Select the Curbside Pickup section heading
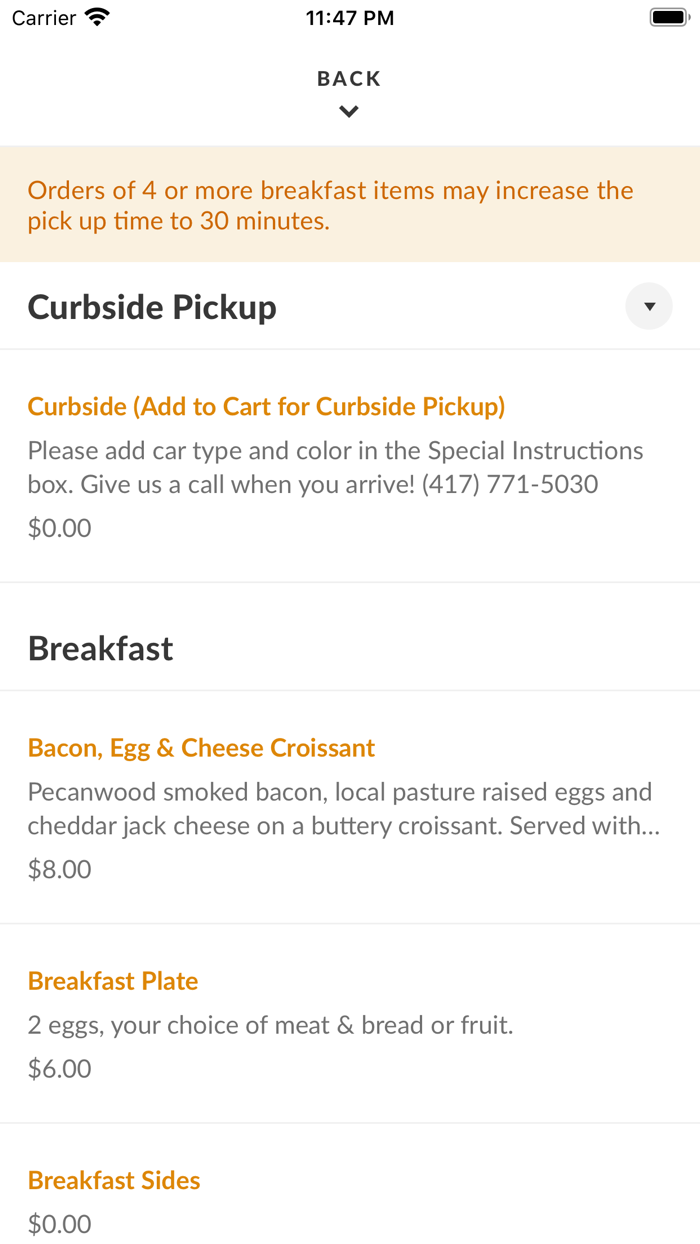The height and width of the screenshot is (1244, 700). (x=152, y=307)
